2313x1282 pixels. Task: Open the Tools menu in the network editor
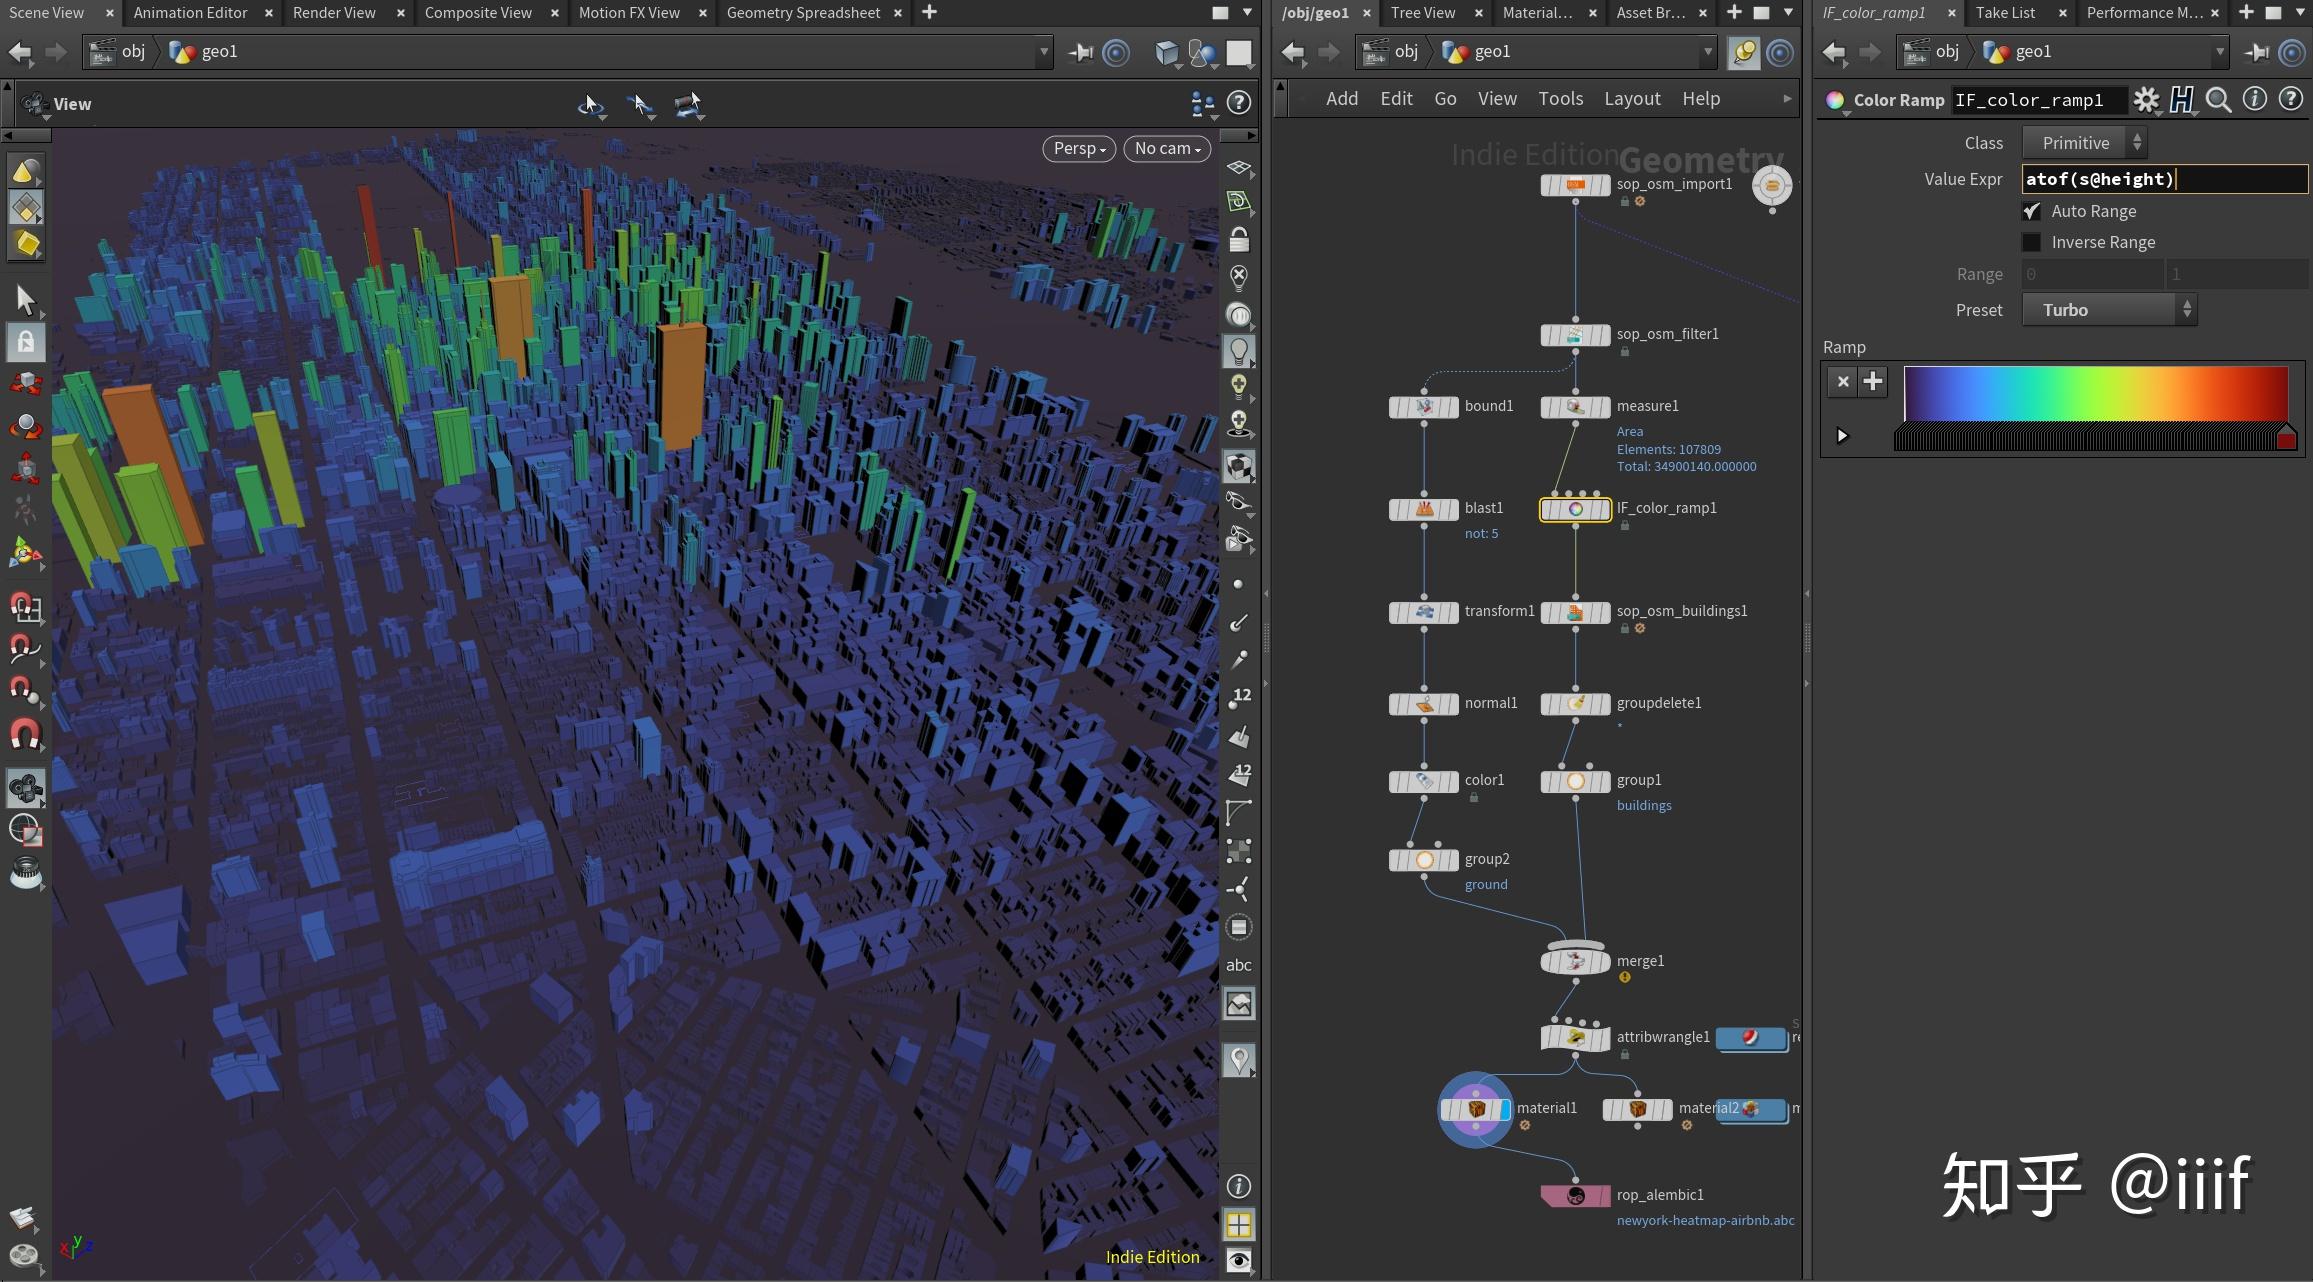[x=1560, y=98]
